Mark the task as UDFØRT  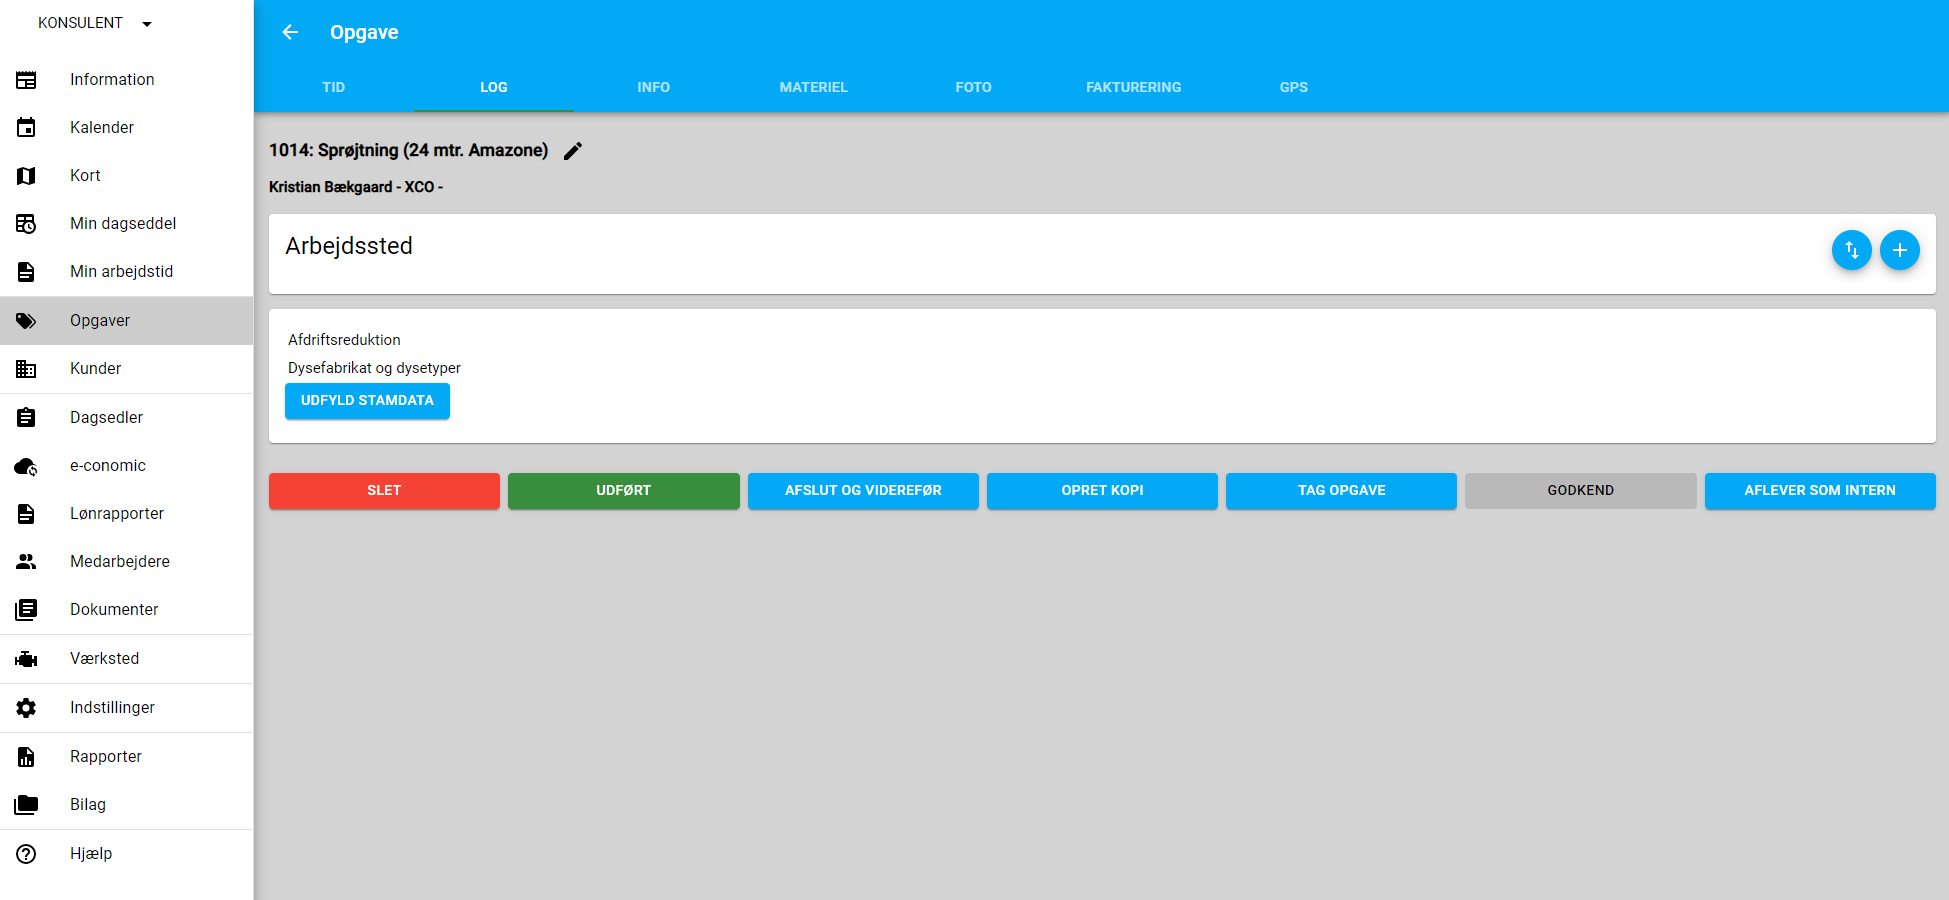coord(624,491)
